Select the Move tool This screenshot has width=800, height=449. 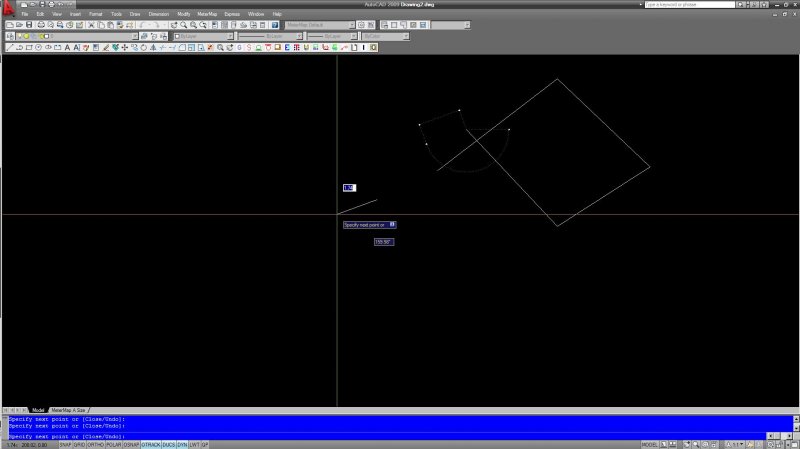click(x=124, y=47)
